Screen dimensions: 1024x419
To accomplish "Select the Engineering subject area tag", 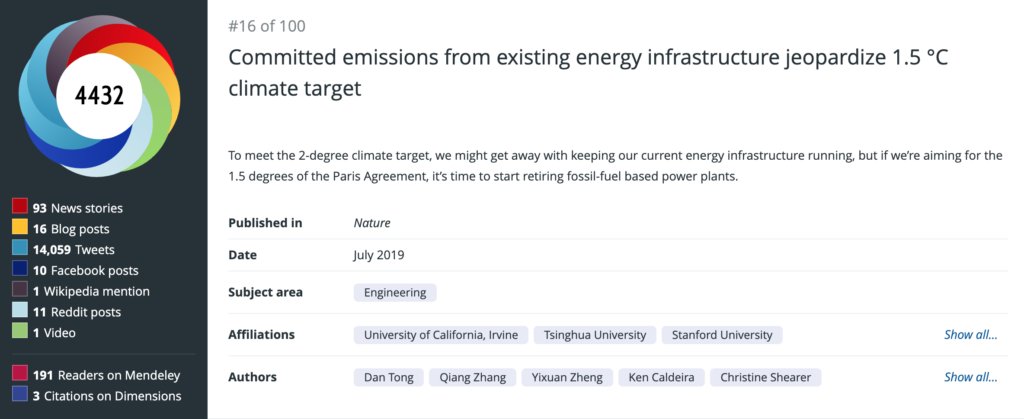I will pos(395,293).
